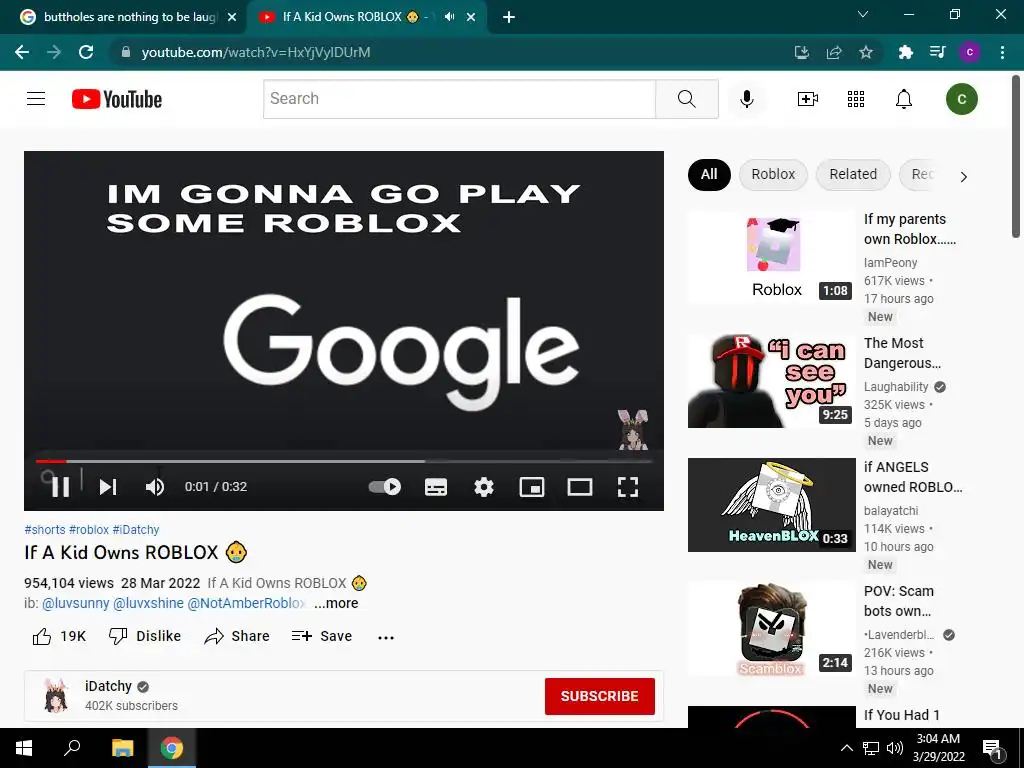The image size is (1024, 768).
Task: Skip to the next video
Action: pyautogui.click(x=108, y=487)
